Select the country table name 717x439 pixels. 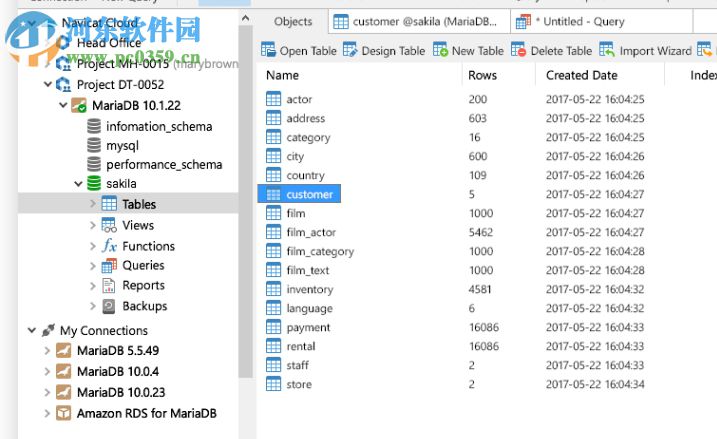[305, 176]
